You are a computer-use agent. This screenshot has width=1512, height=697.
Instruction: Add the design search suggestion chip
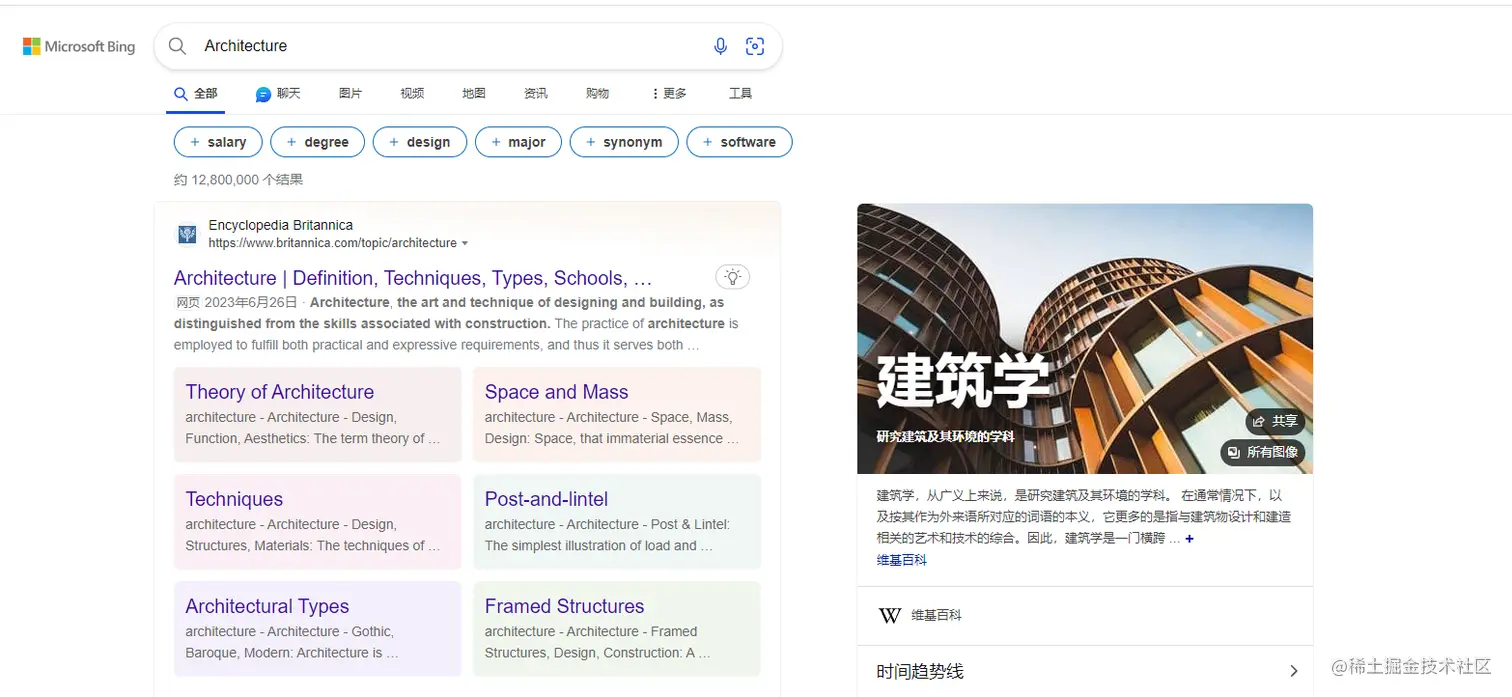point(420,142)
